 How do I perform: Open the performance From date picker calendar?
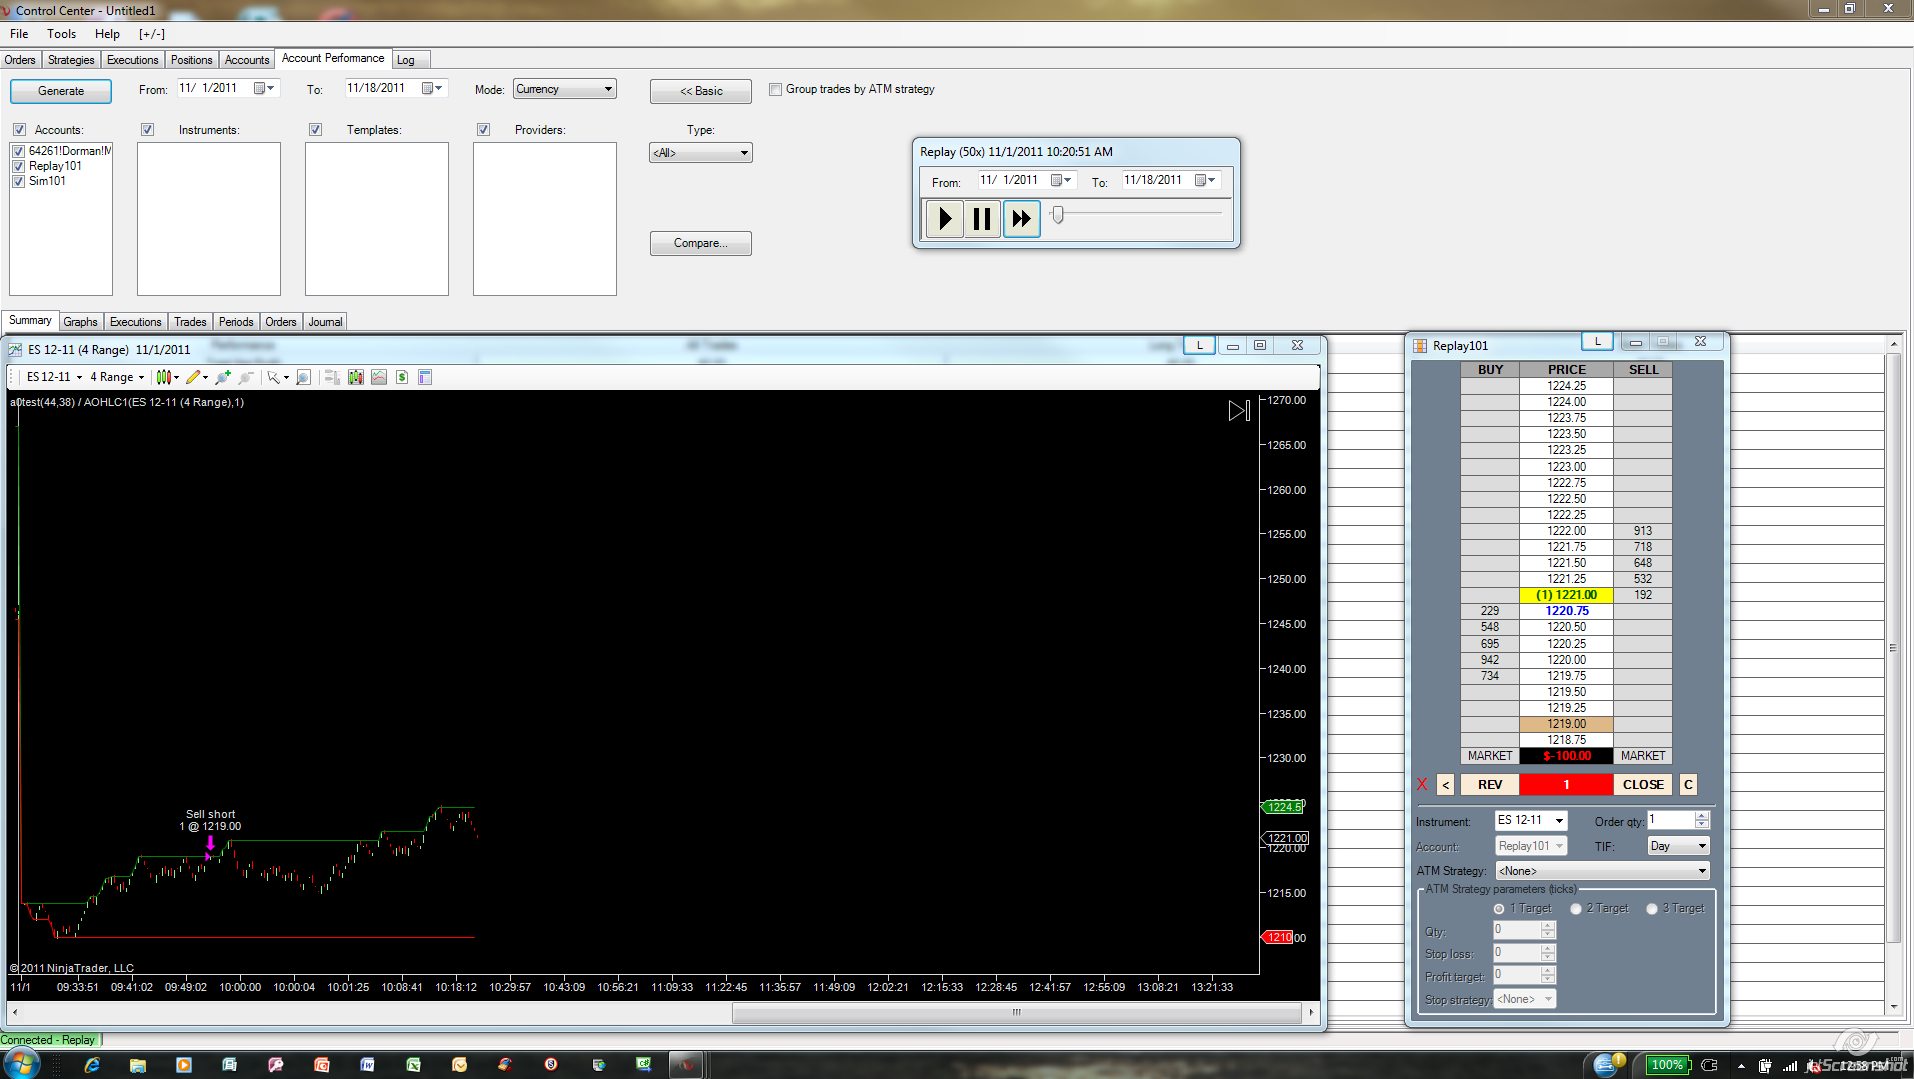[264, 88]
